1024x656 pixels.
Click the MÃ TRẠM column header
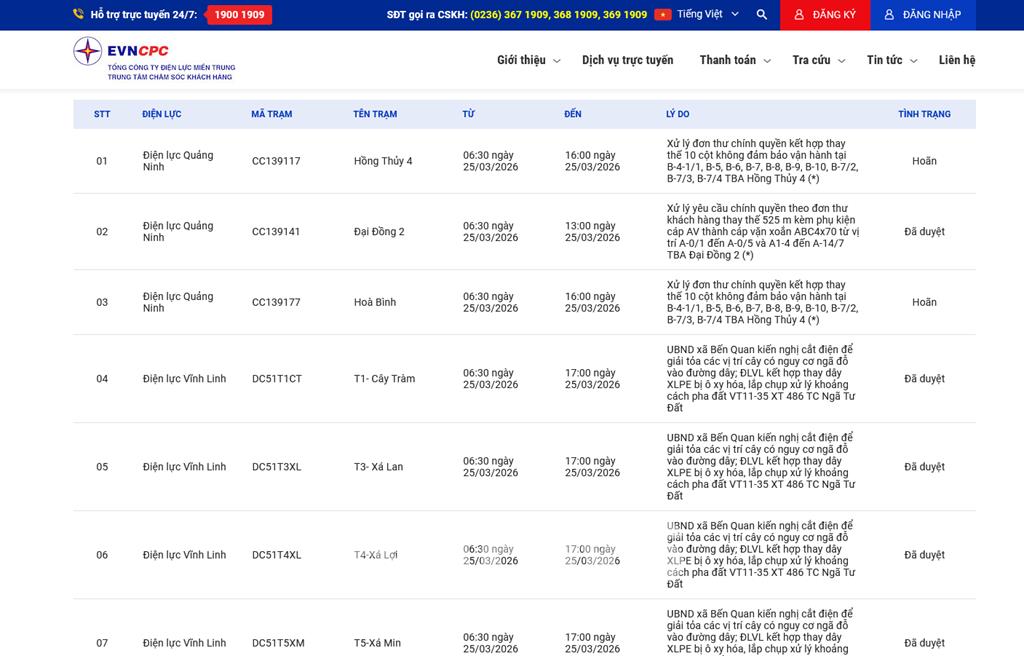click(271, 114)
